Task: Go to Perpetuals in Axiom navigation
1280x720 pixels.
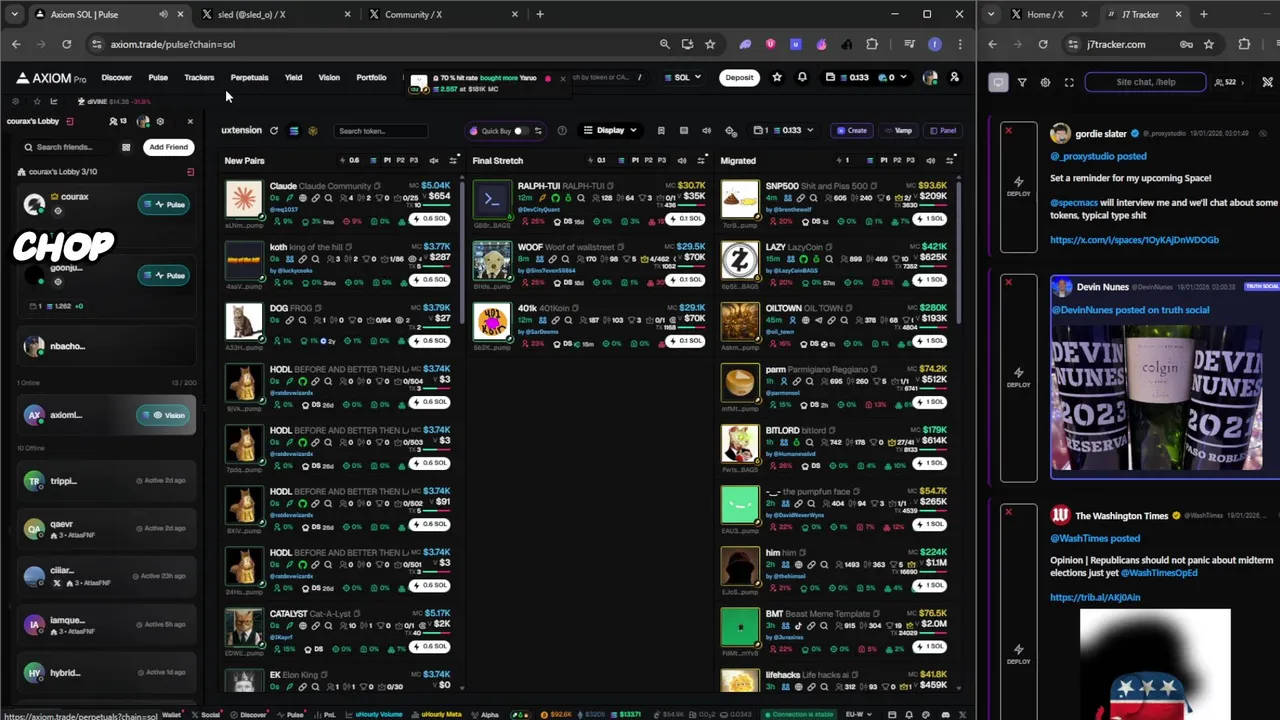Action: [249, 77]
